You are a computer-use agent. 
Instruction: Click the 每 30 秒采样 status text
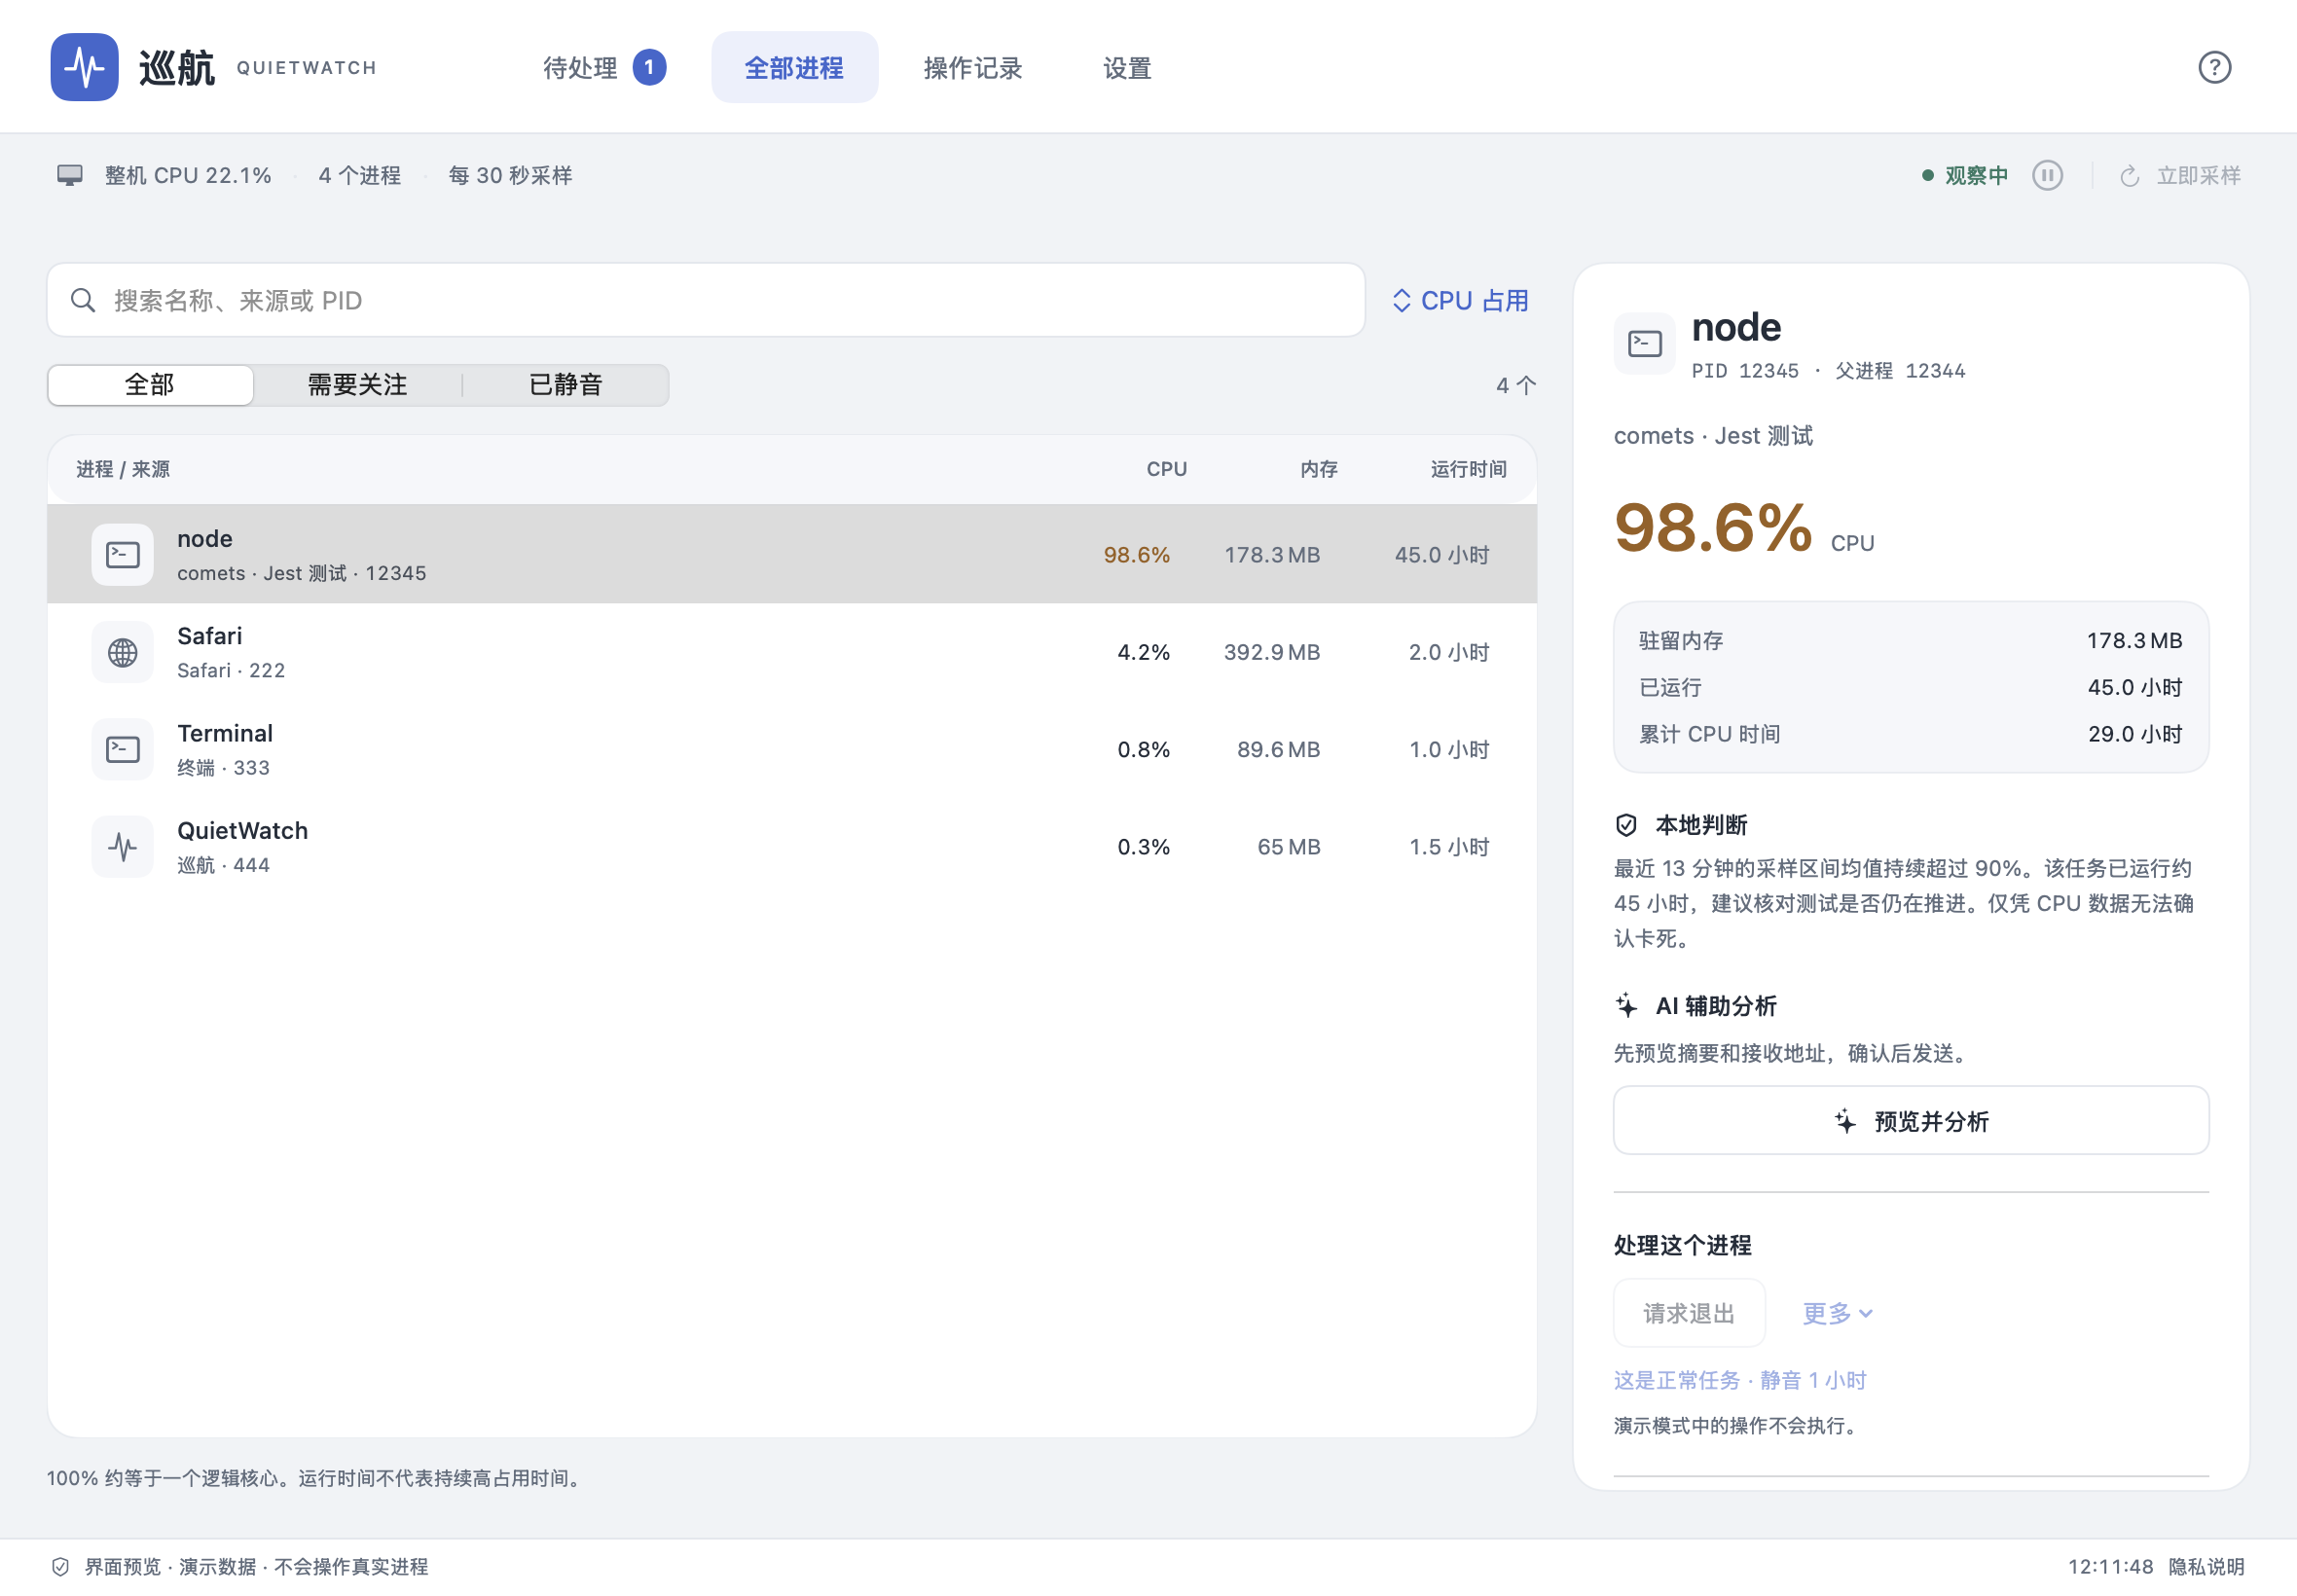click(x=510, y=175)
